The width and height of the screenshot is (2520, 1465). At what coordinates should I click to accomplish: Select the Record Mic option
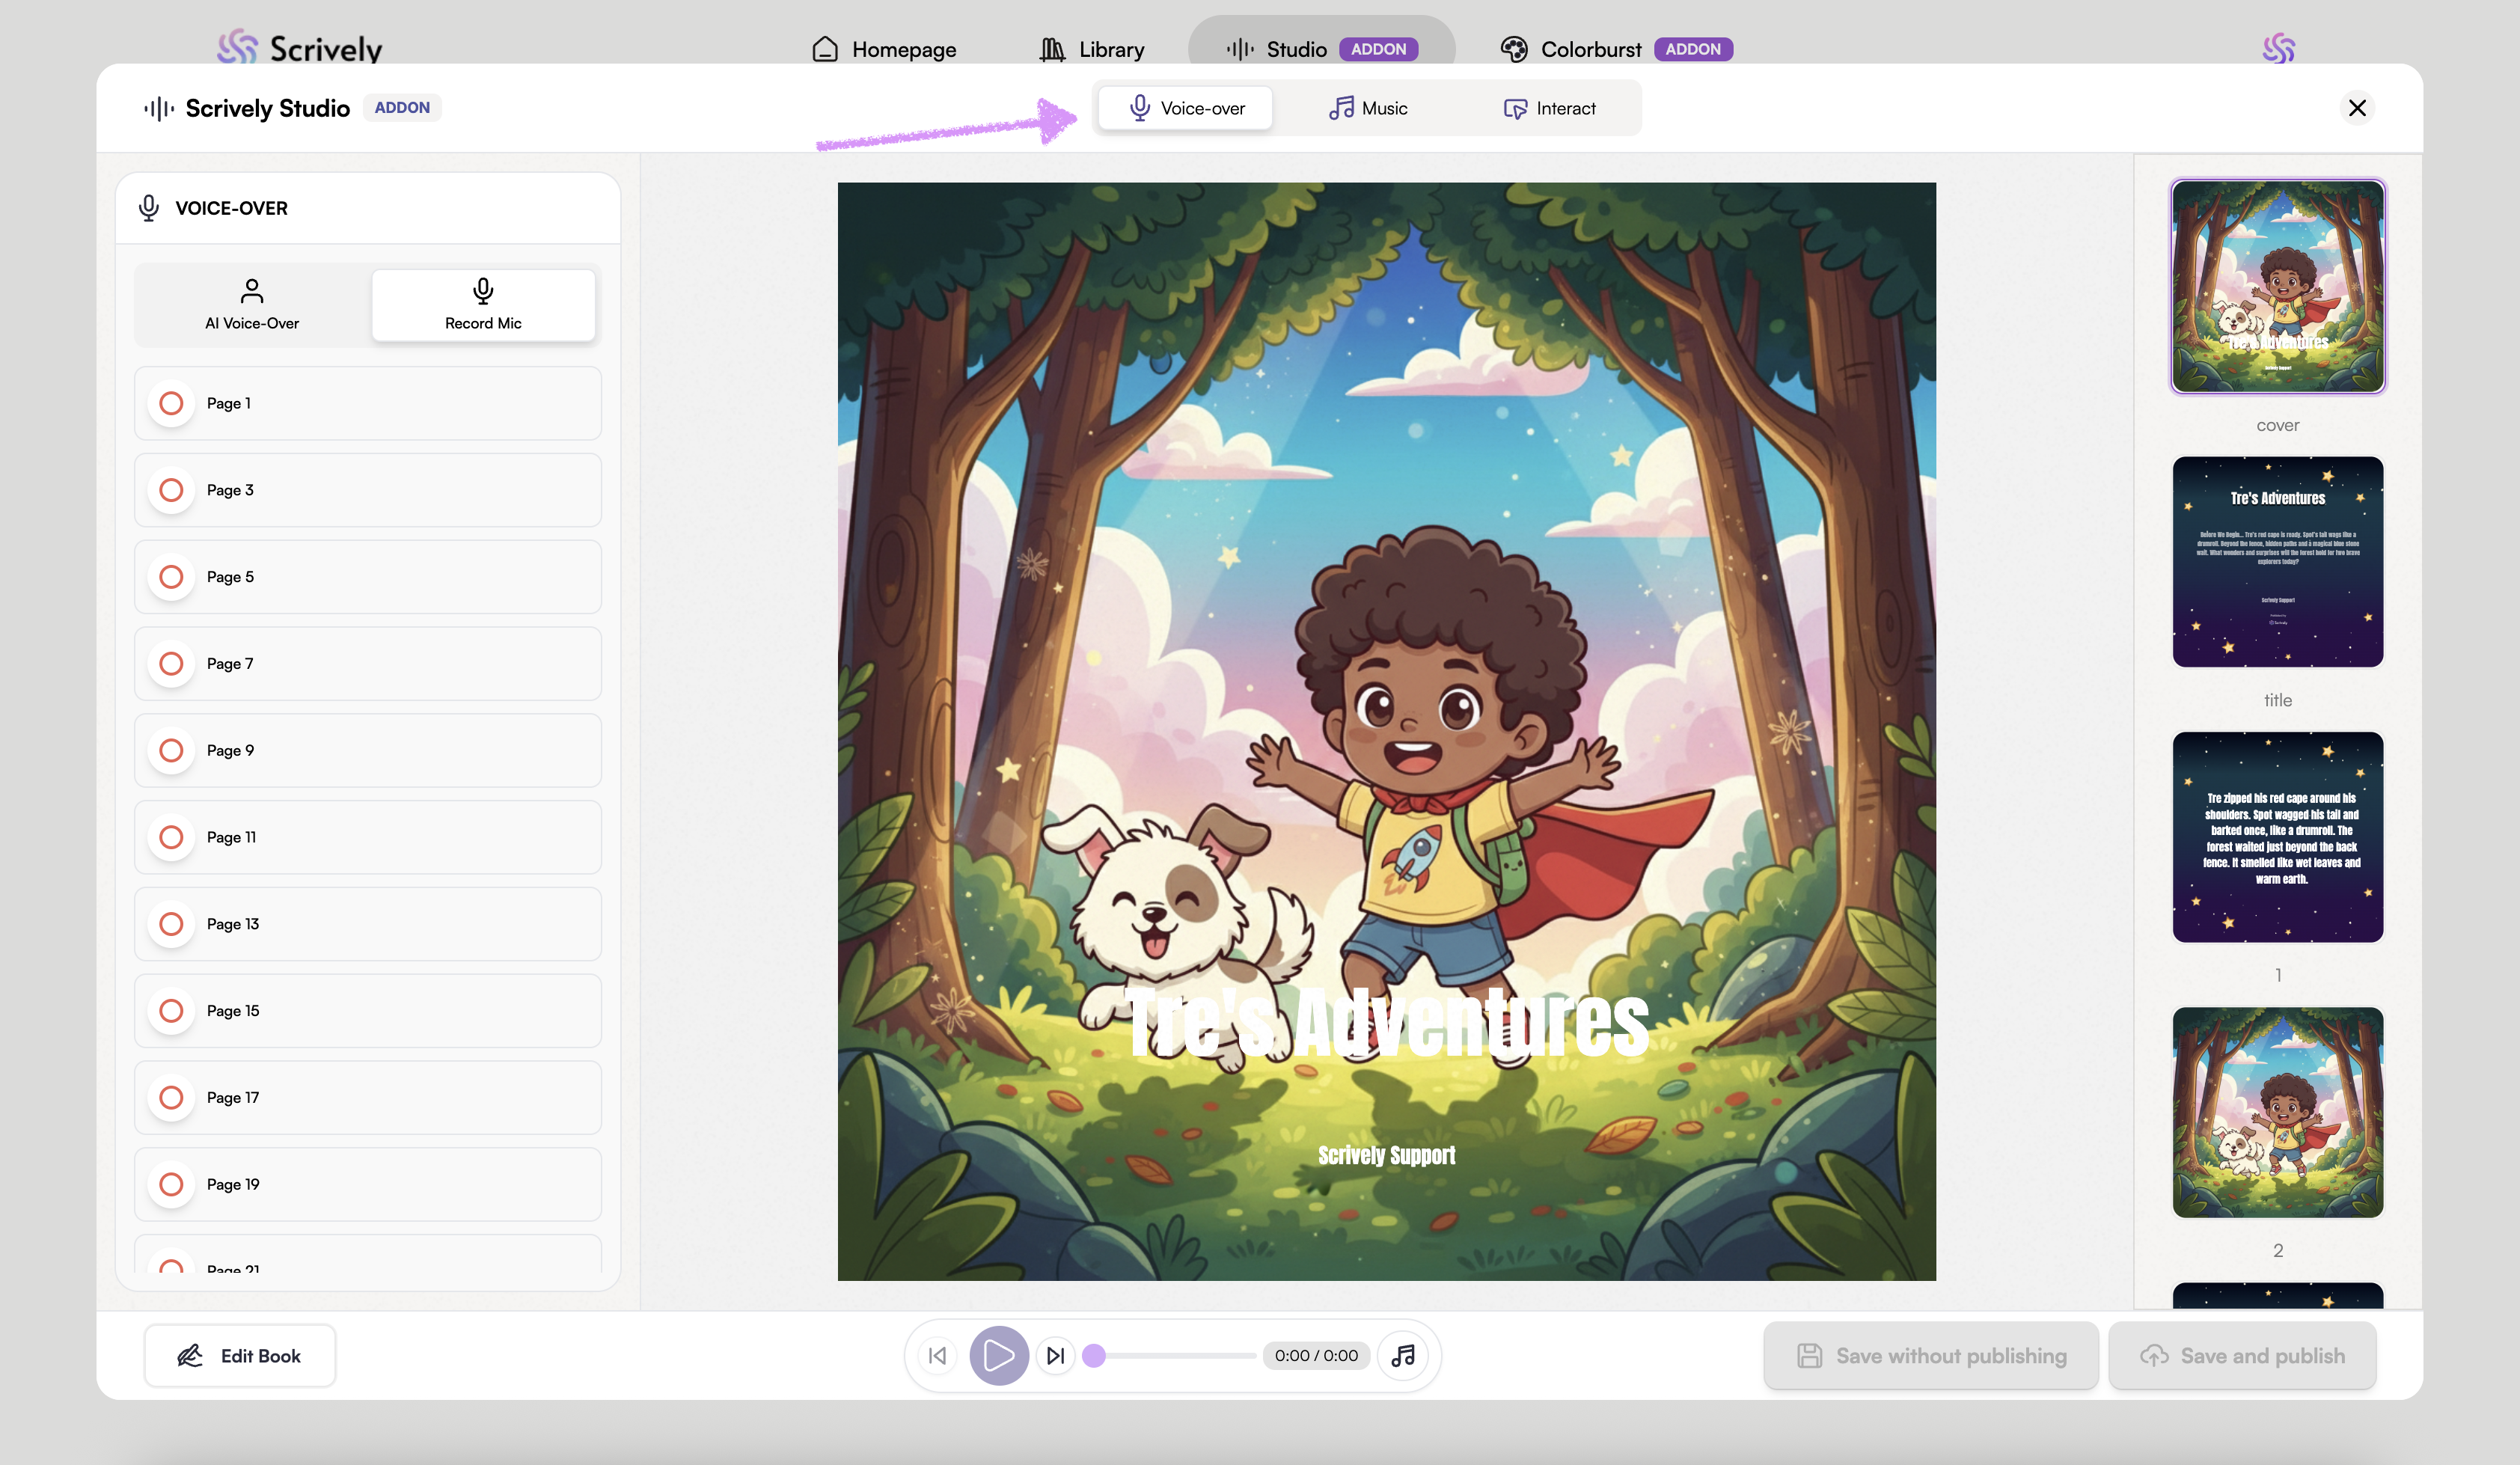[x=483, y=305]
